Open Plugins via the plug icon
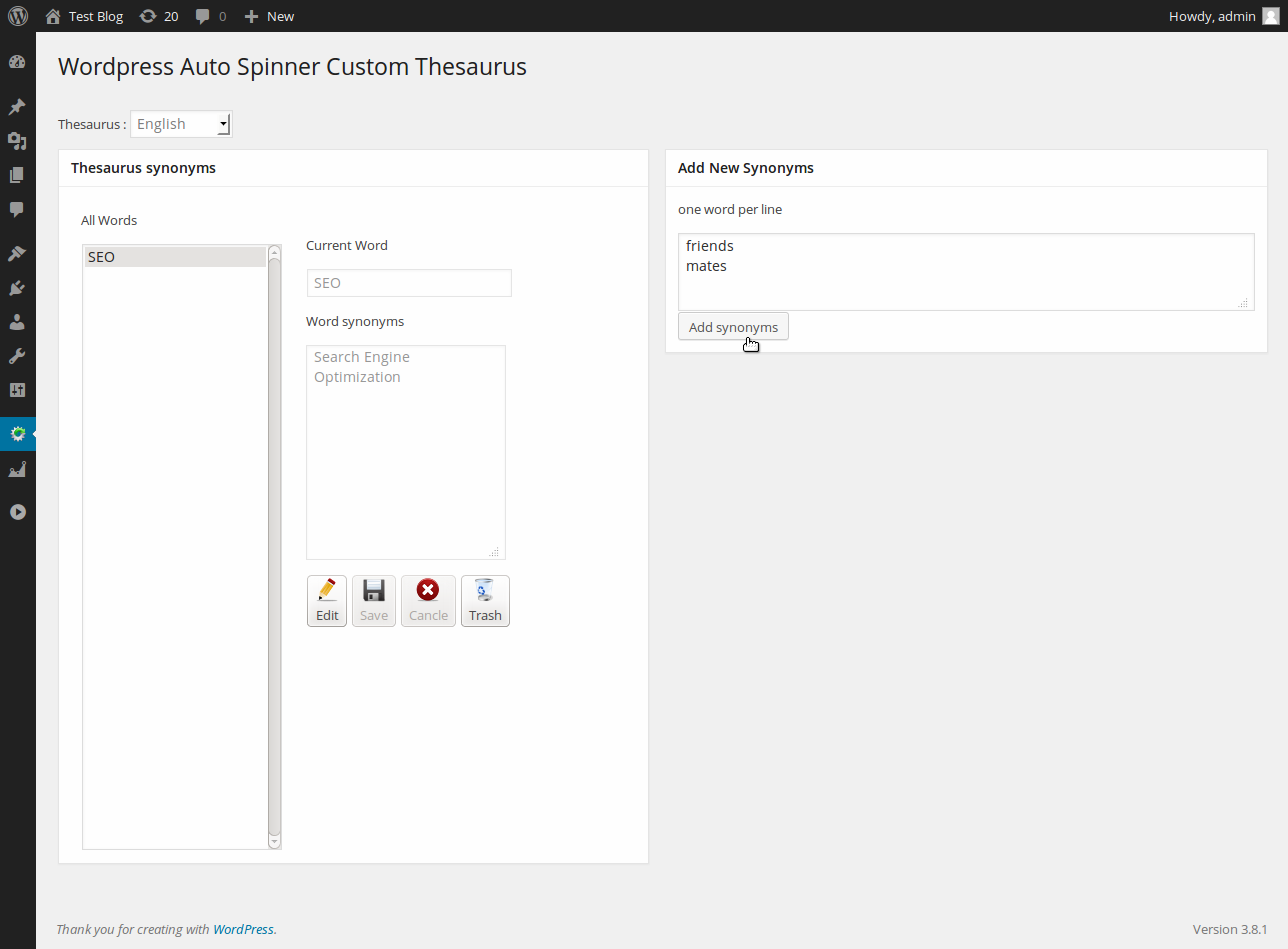Screen dimensions: 1288x949 17,288
